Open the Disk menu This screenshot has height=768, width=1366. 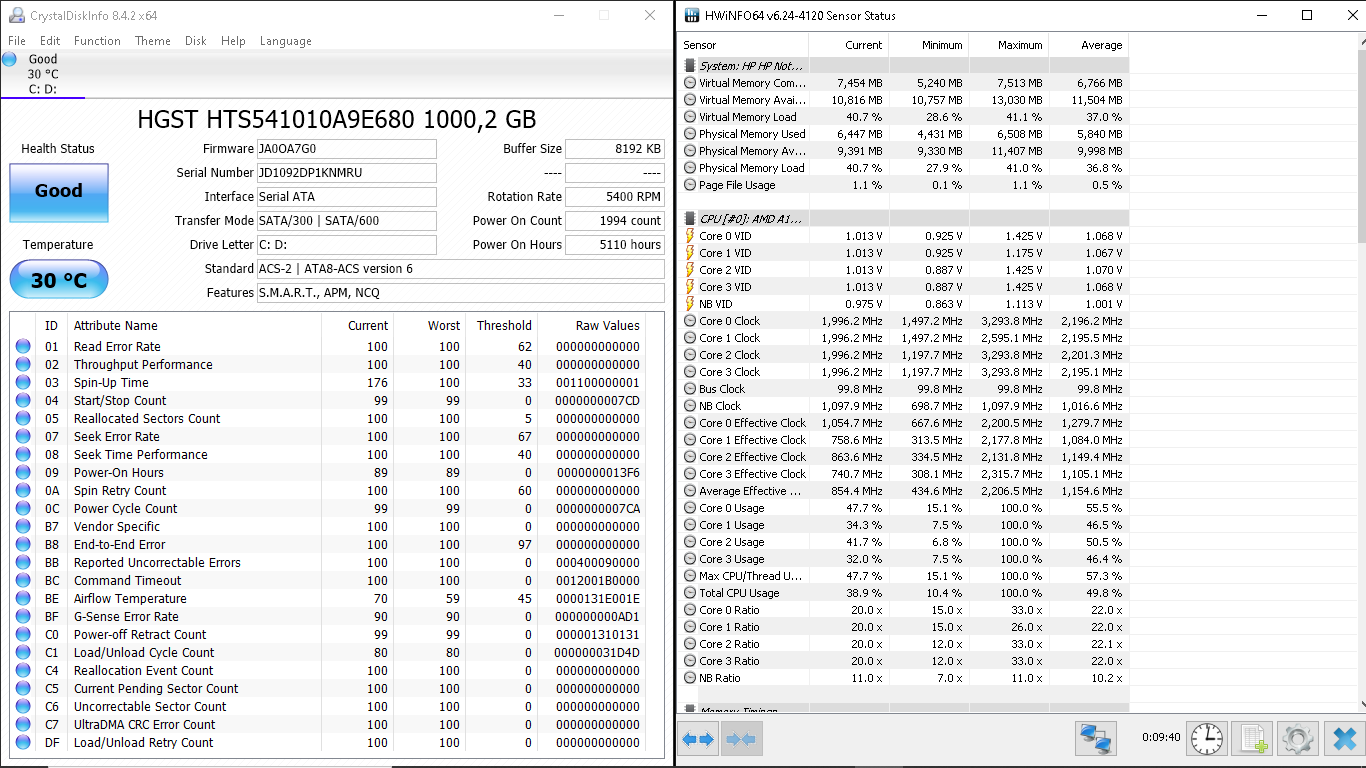(x=196, y=41)
